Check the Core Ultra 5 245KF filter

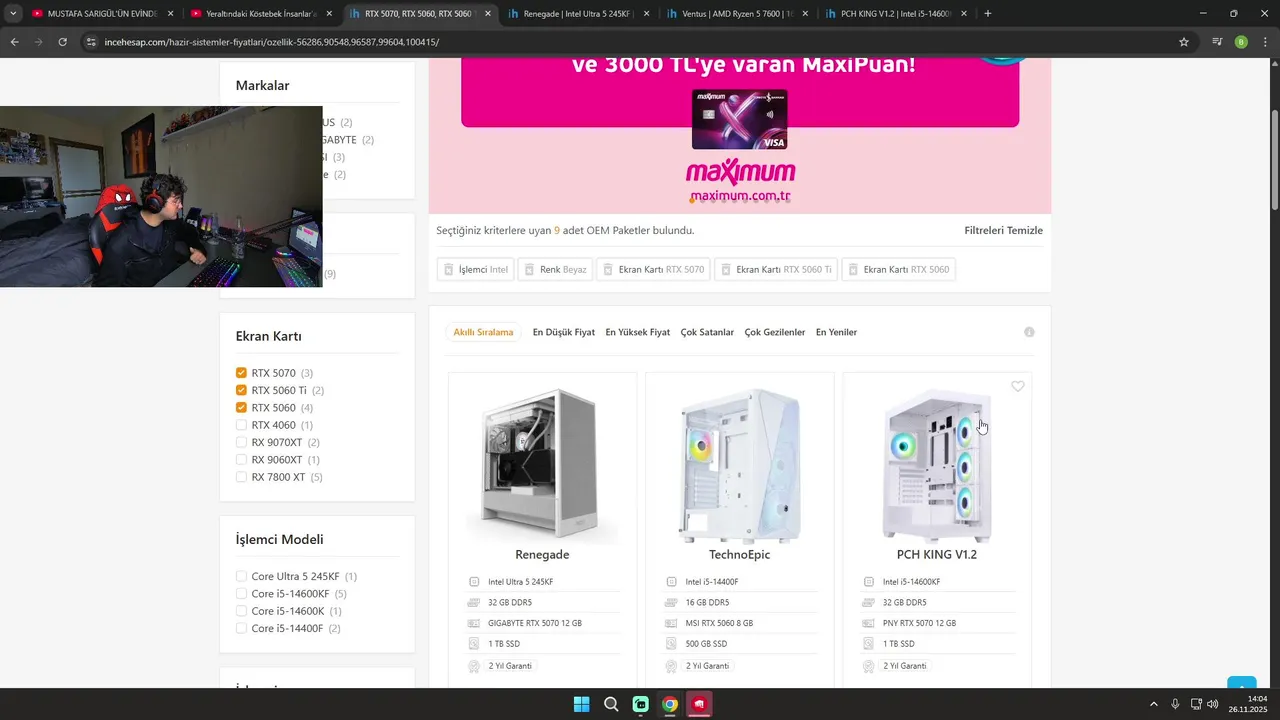[x=241, y=576]
